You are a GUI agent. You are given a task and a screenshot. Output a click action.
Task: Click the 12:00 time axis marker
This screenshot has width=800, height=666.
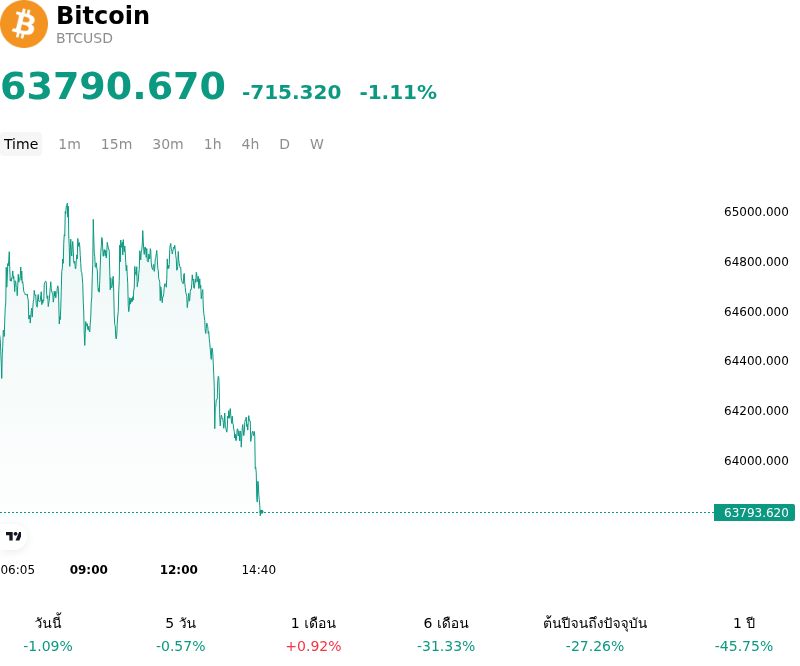(179, 570)
